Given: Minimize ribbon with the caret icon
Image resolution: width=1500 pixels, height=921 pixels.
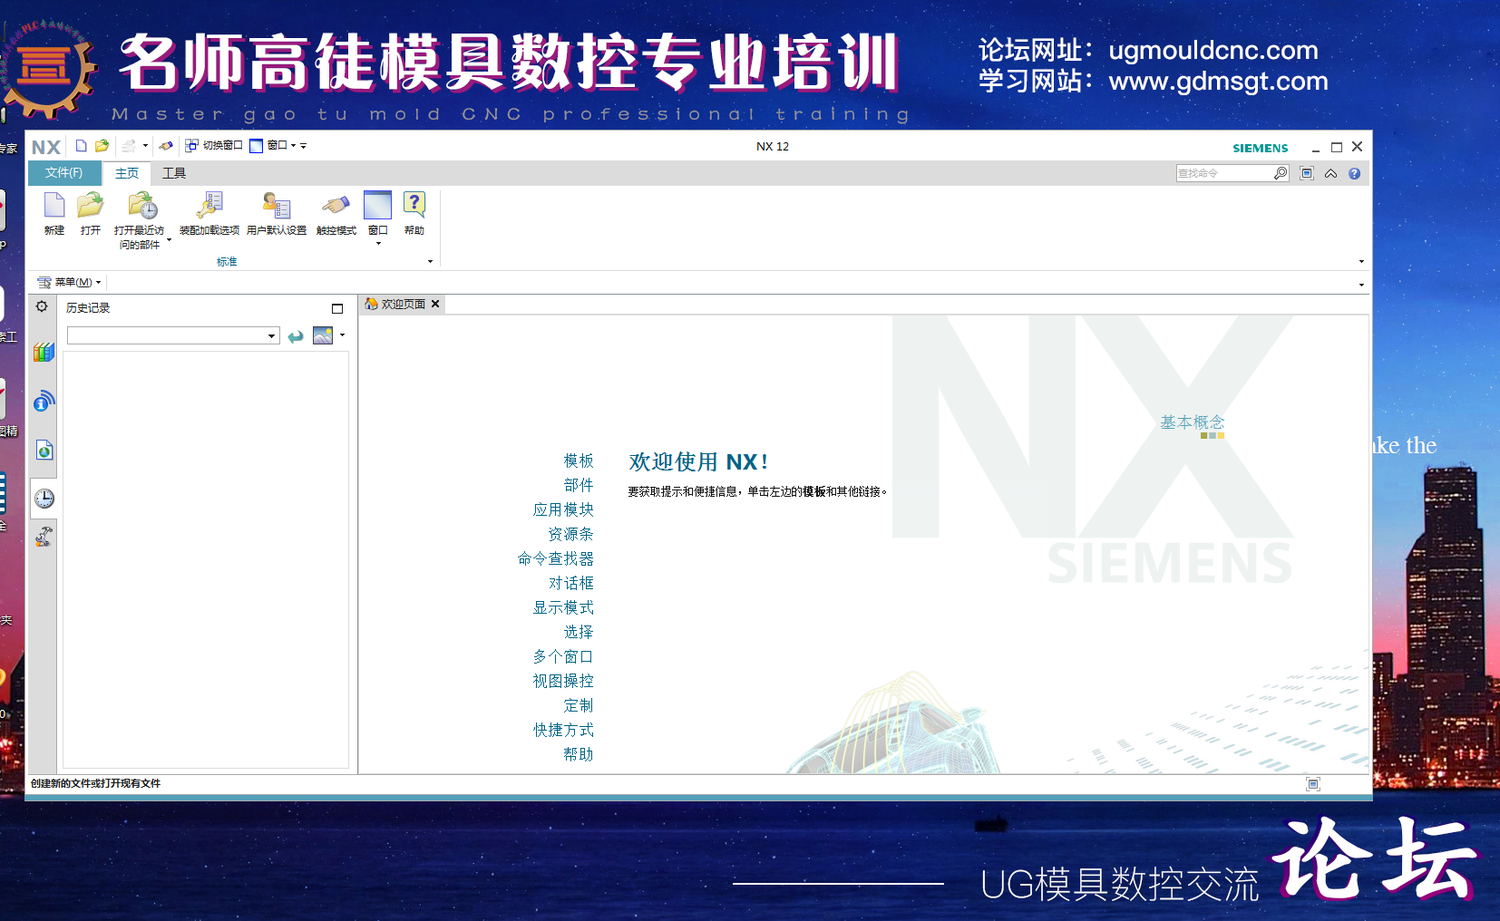Looking at the screenshot, I should pyautogui.click(x=1331, y=173).
